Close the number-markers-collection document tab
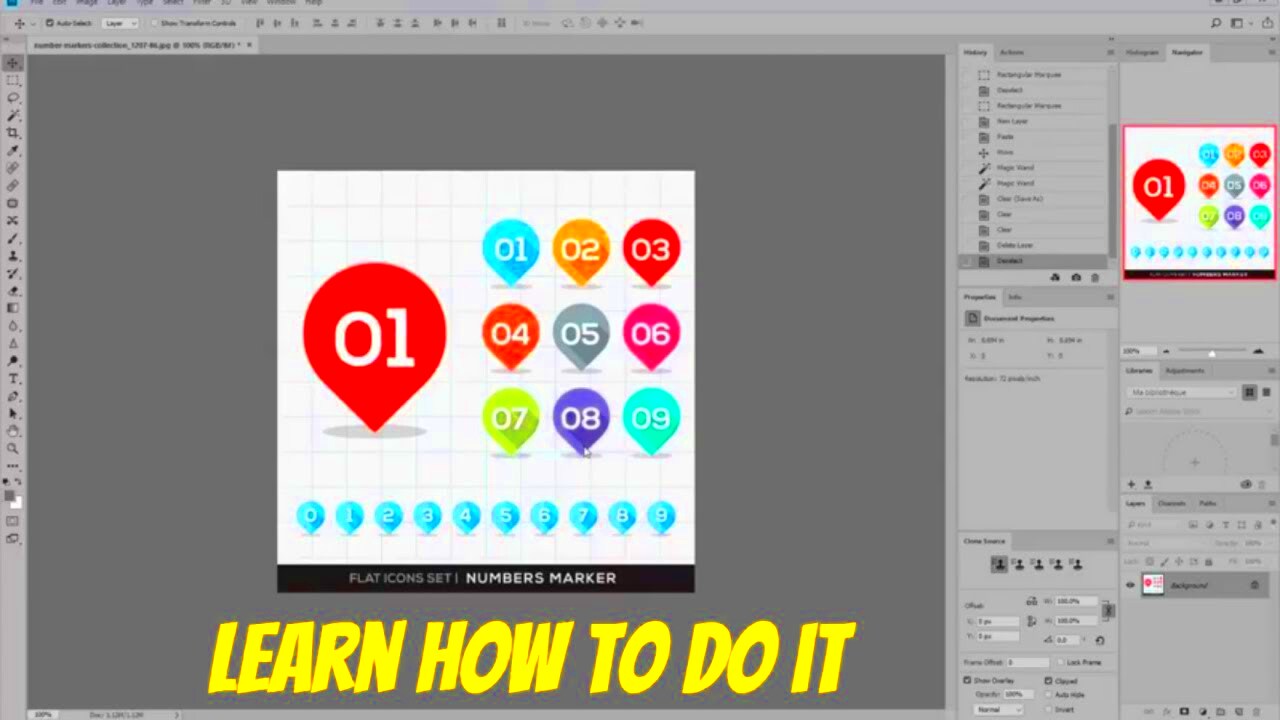 (x=249, y=45)
